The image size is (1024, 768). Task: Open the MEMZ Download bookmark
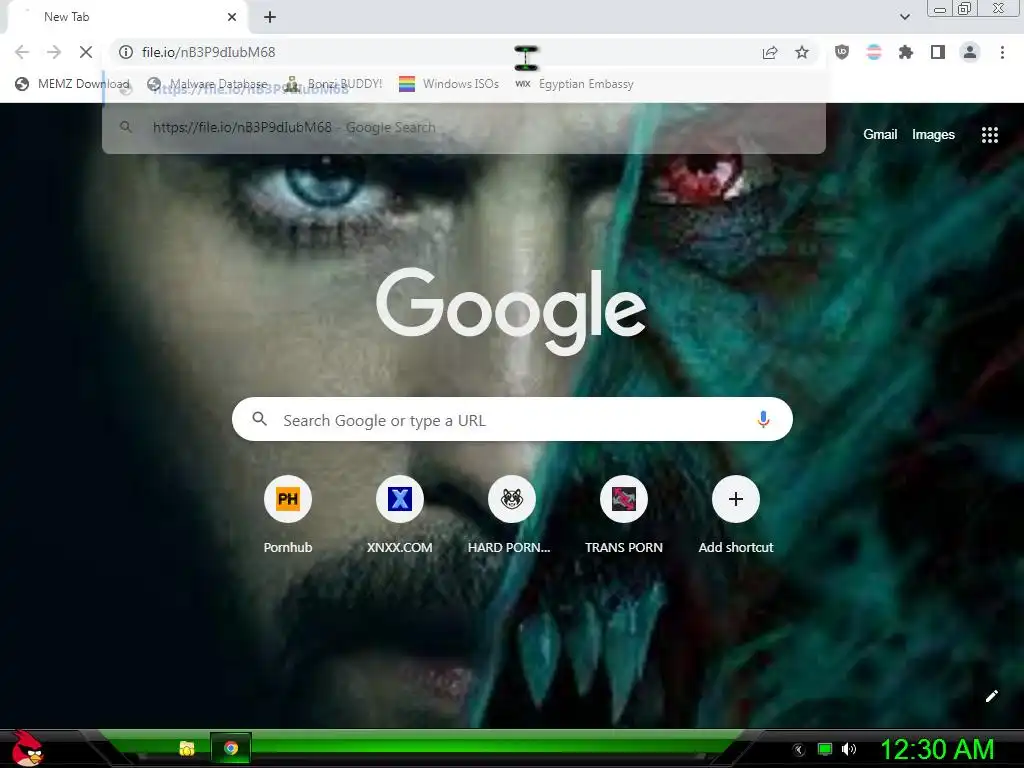pyautogui.click(x=72, y=84)
